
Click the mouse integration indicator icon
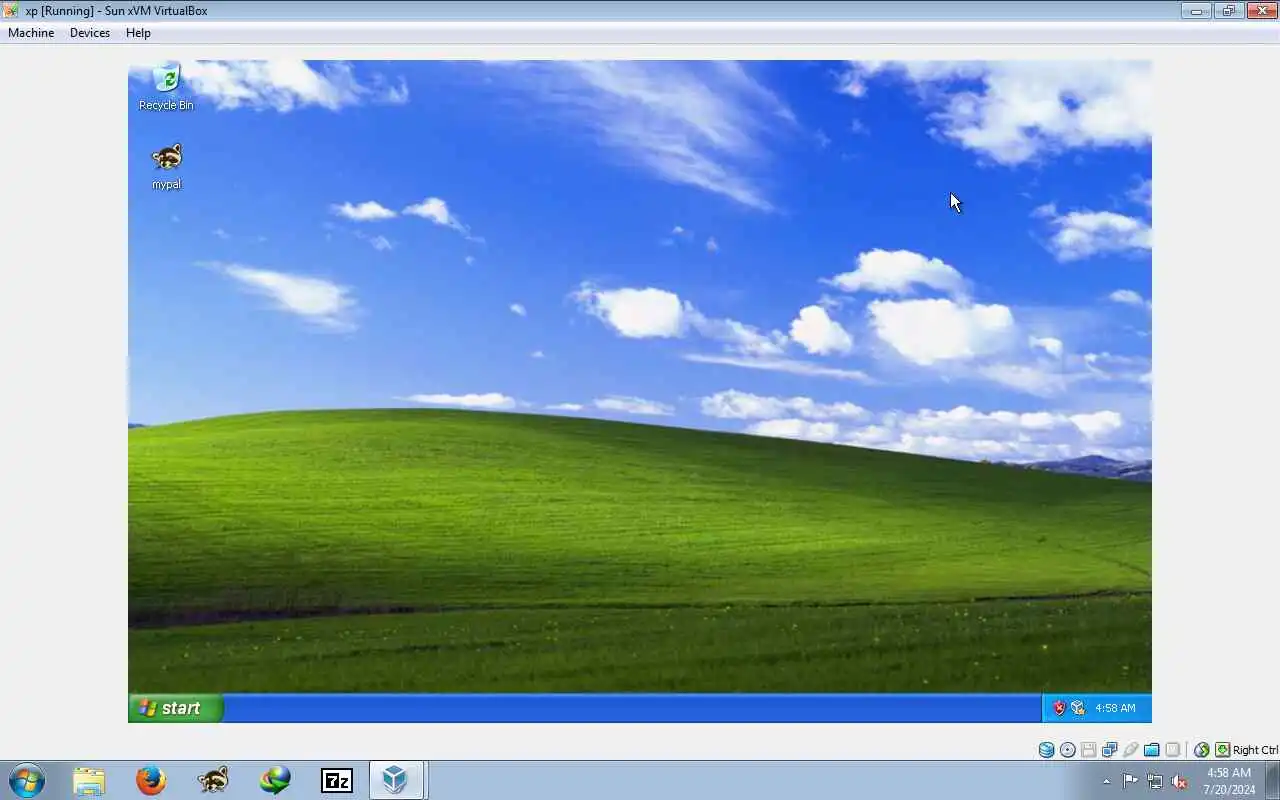coord(1202,750)
